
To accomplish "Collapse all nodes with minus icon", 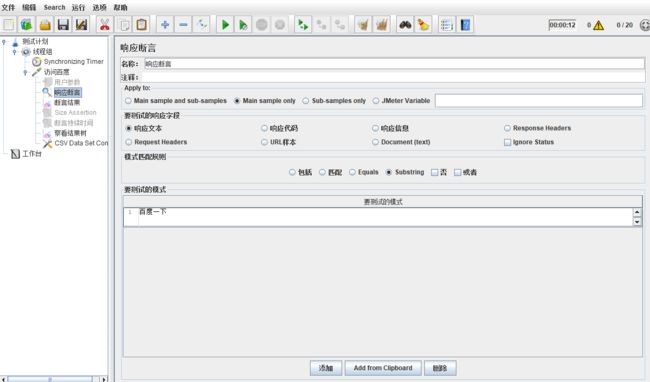I will click(x=183, y=25).
